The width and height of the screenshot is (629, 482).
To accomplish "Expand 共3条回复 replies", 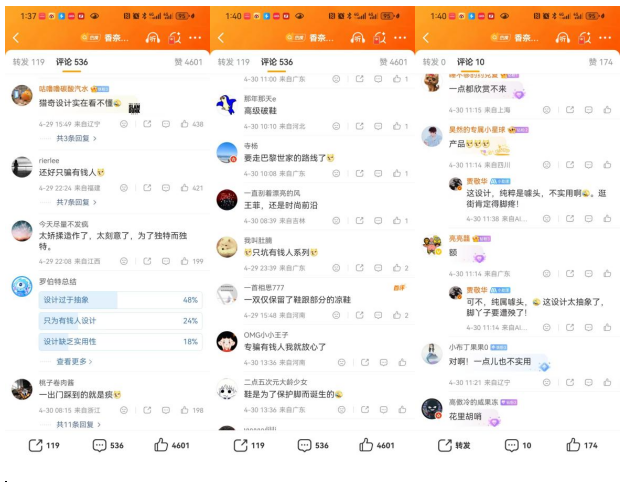I will click(76, 138).
